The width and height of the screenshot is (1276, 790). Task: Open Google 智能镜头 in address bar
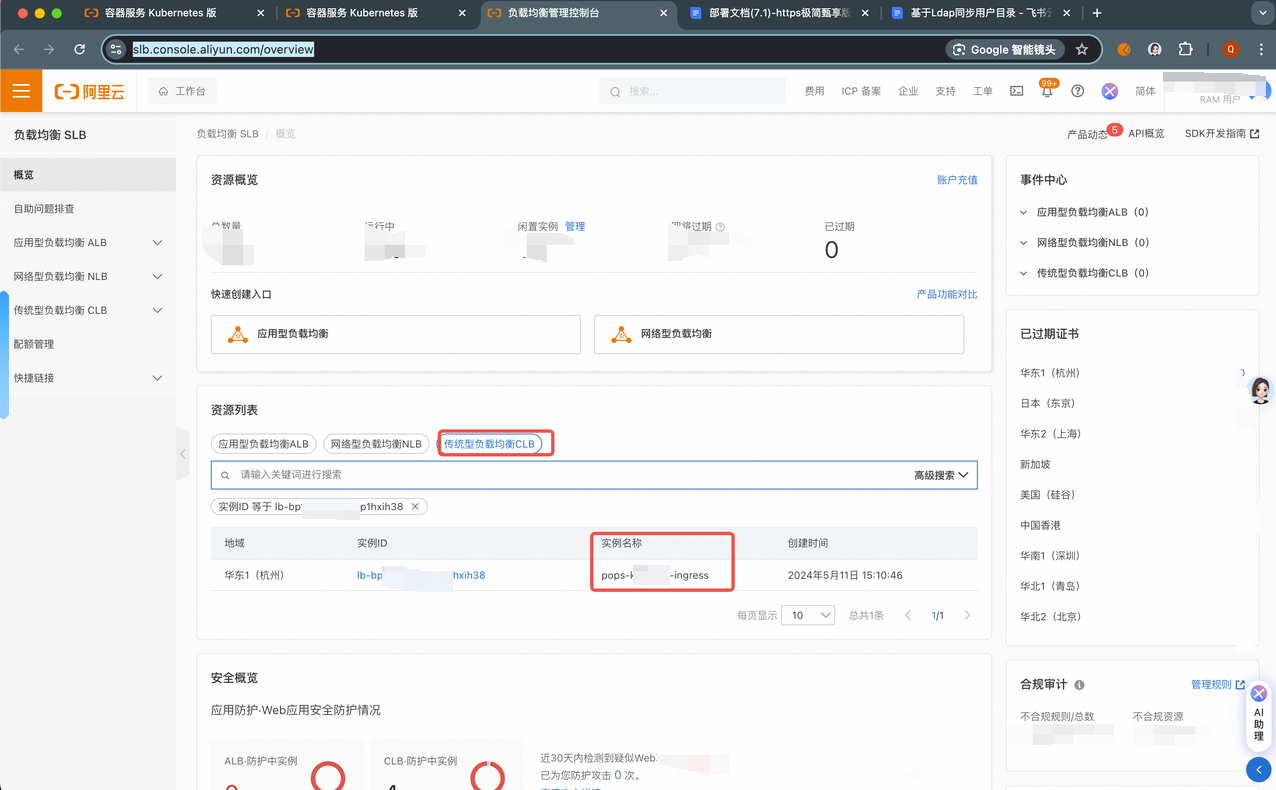click(1005, 49)
